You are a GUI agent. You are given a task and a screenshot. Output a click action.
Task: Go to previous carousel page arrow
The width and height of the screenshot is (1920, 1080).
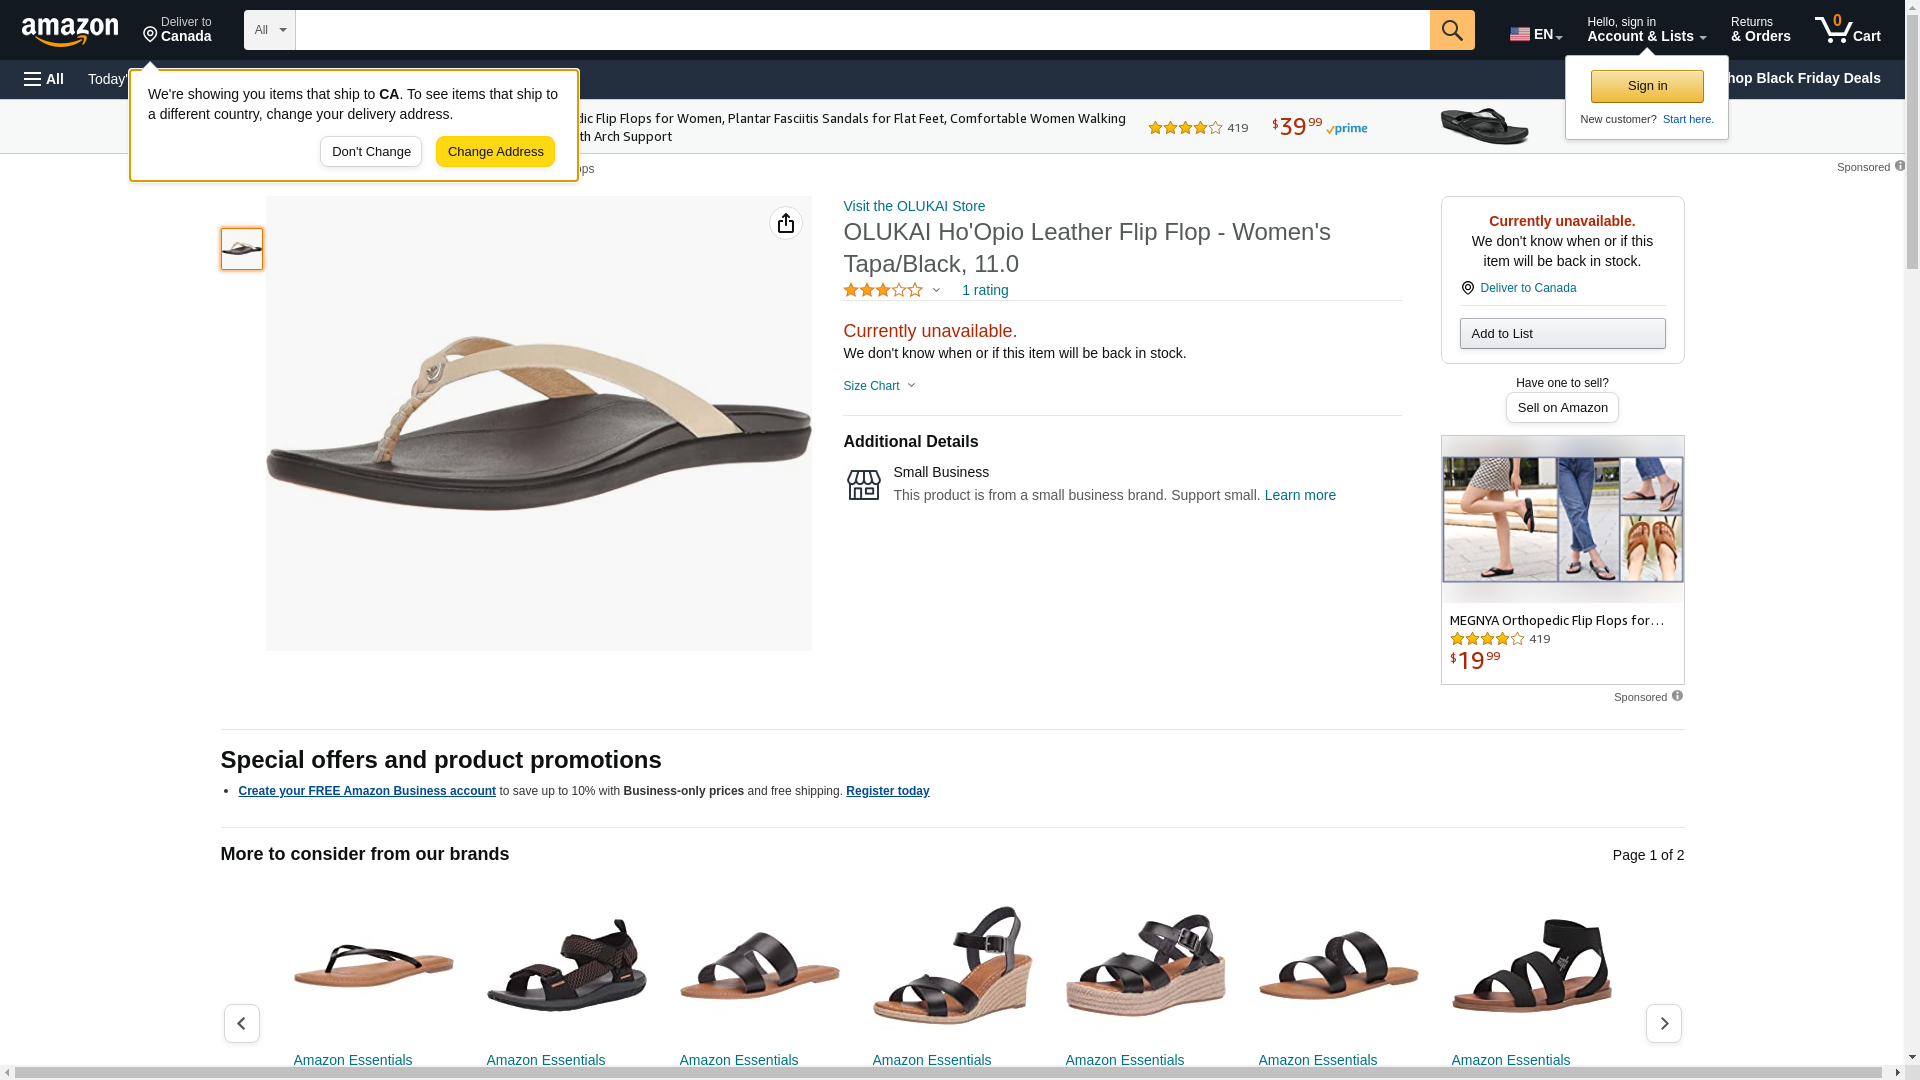(x=241, y=1023)
